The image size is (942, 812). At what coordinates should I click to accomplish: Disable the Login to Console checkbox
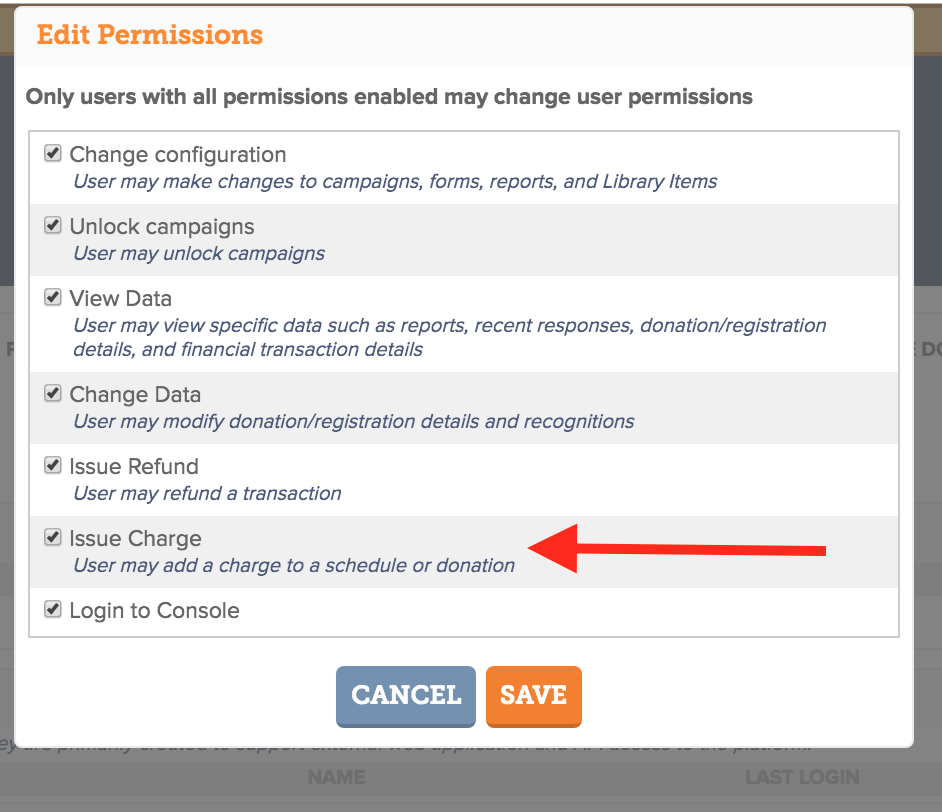[53, 610]
